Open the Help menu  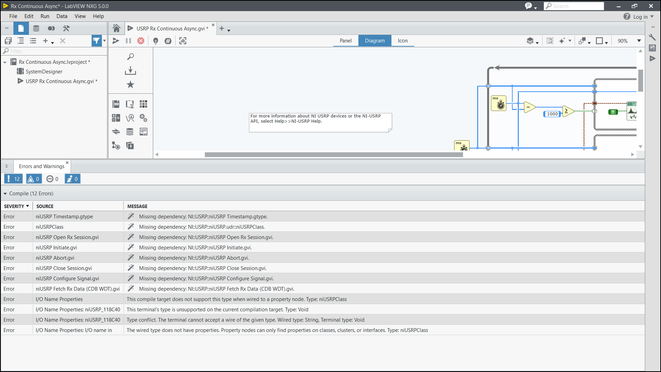[98, 16]
